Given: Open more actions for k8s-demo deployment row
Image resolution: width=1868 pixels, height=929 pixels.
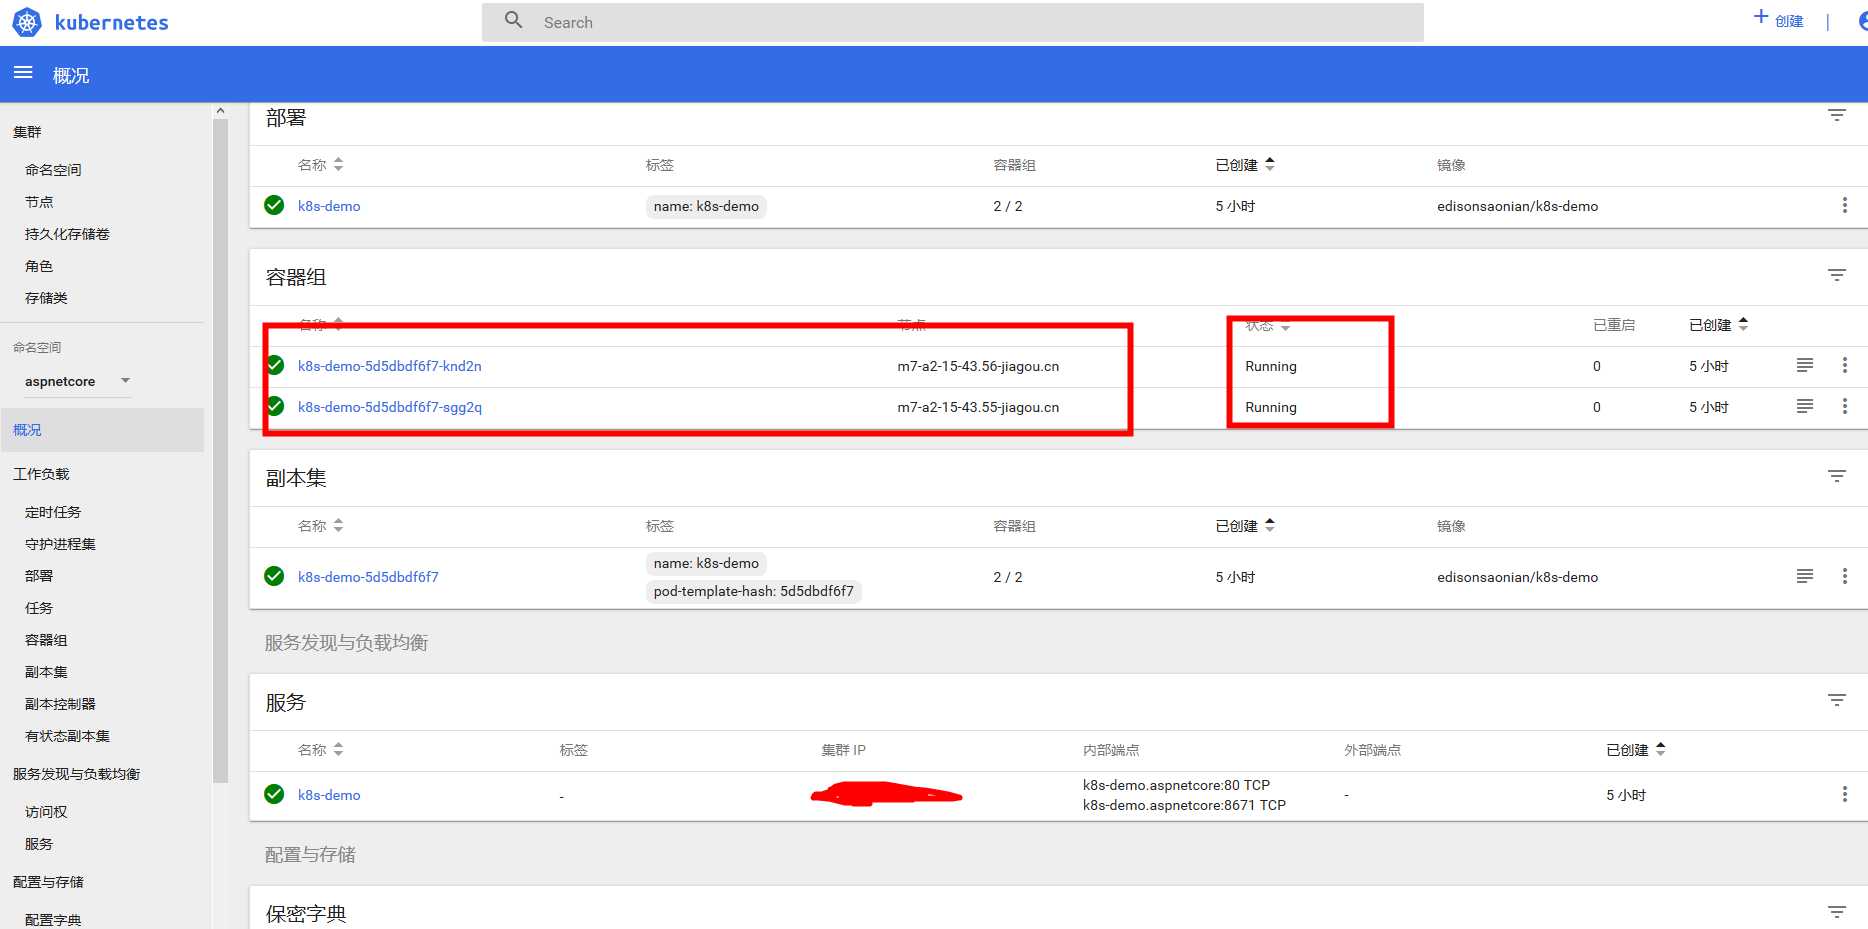Looking at the screenshot, I should [1844, 205].
